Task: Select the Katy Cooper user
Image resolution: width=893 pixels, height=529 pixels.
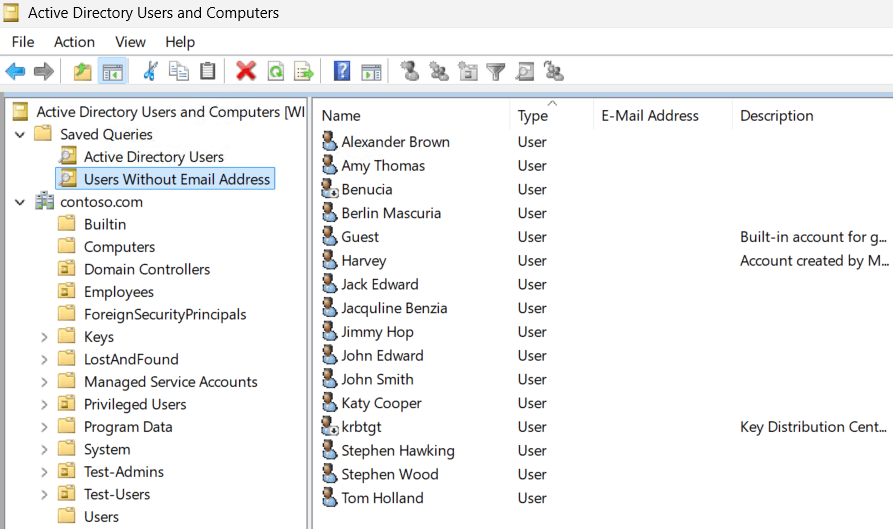Action: pos(381,403)
